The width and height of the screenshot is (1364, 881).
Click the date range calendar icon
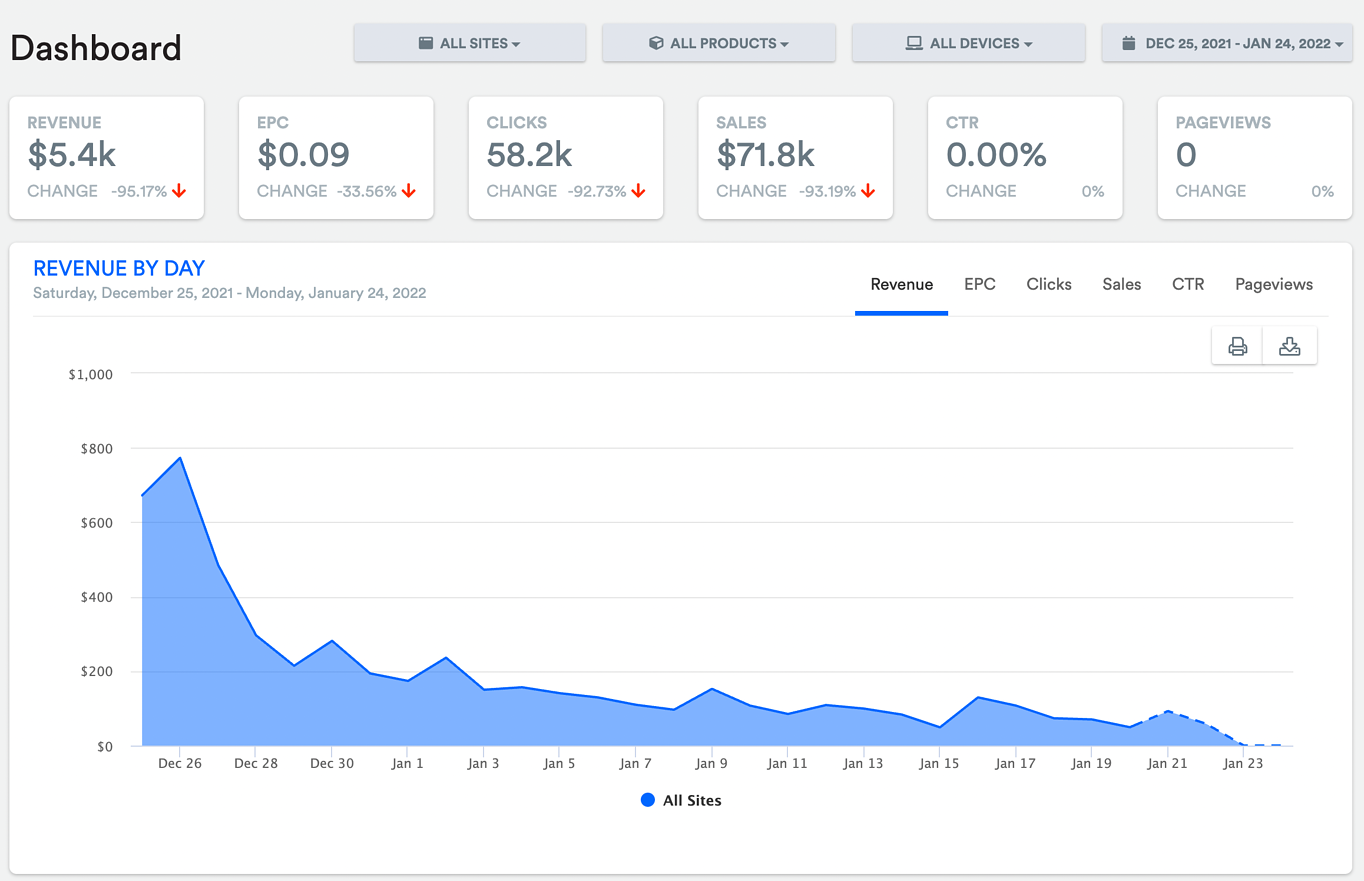1129,43
